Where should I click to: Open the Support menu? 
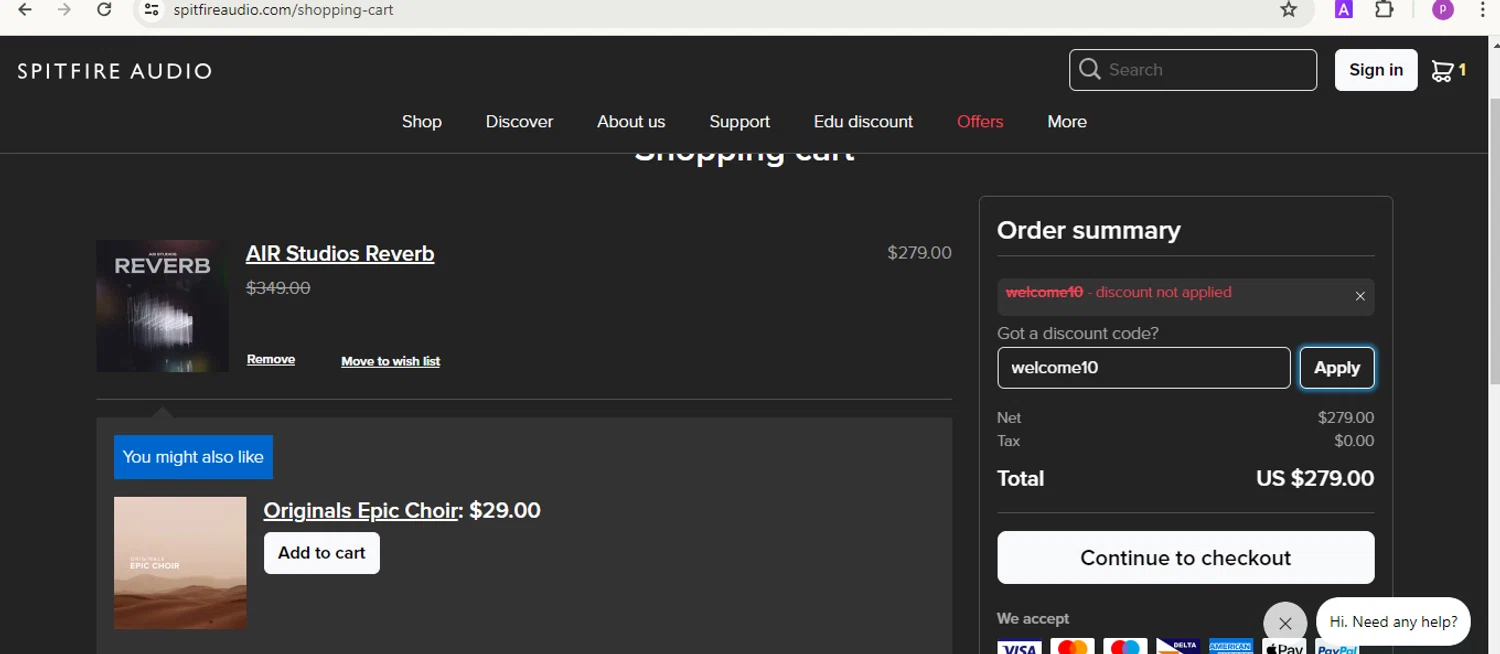click(739, 121)
